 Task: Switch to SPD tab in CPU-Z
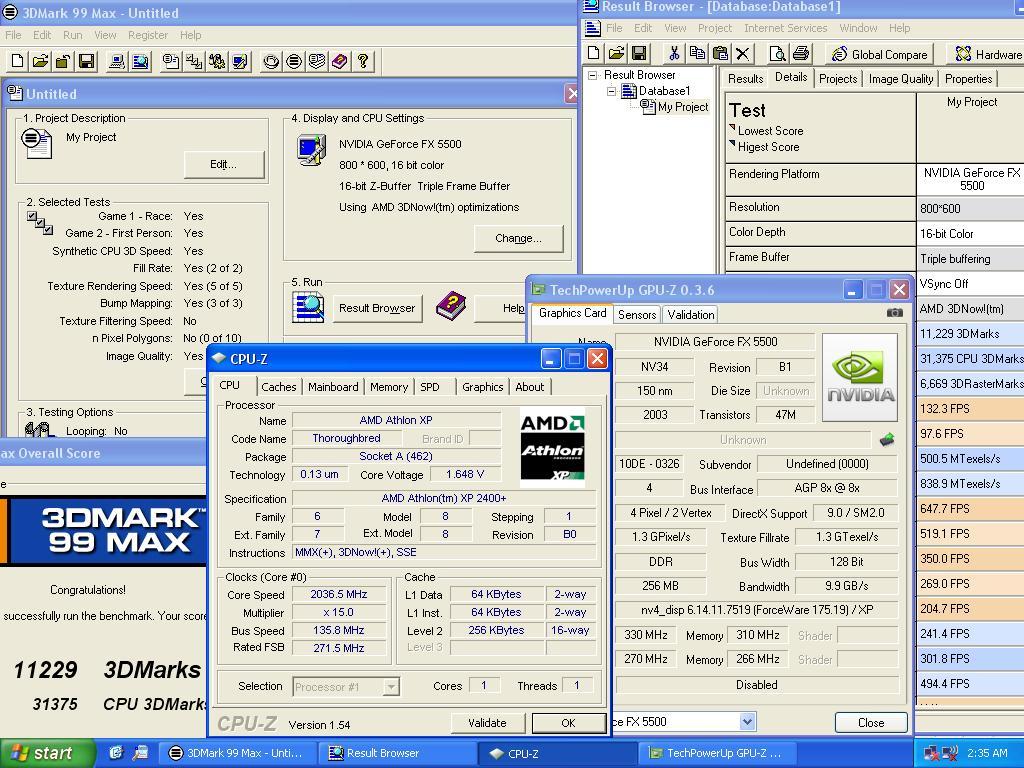[430, 387]
